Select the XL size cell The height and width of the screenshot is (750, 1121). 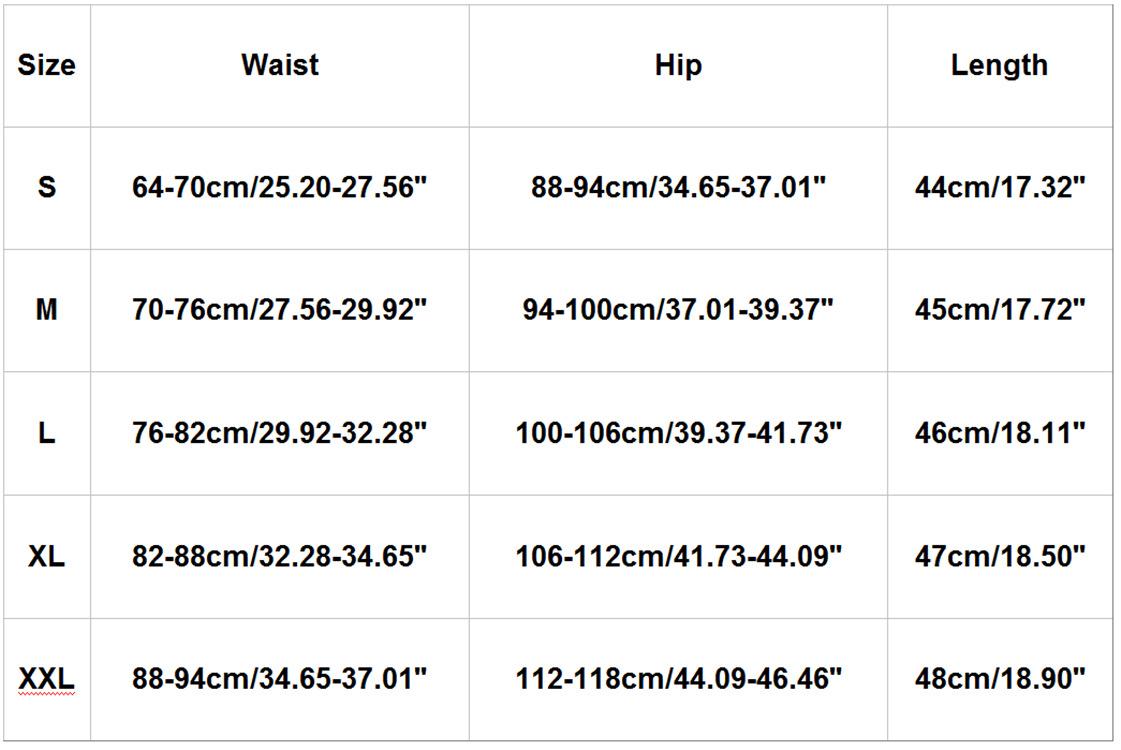click(46, 556)
